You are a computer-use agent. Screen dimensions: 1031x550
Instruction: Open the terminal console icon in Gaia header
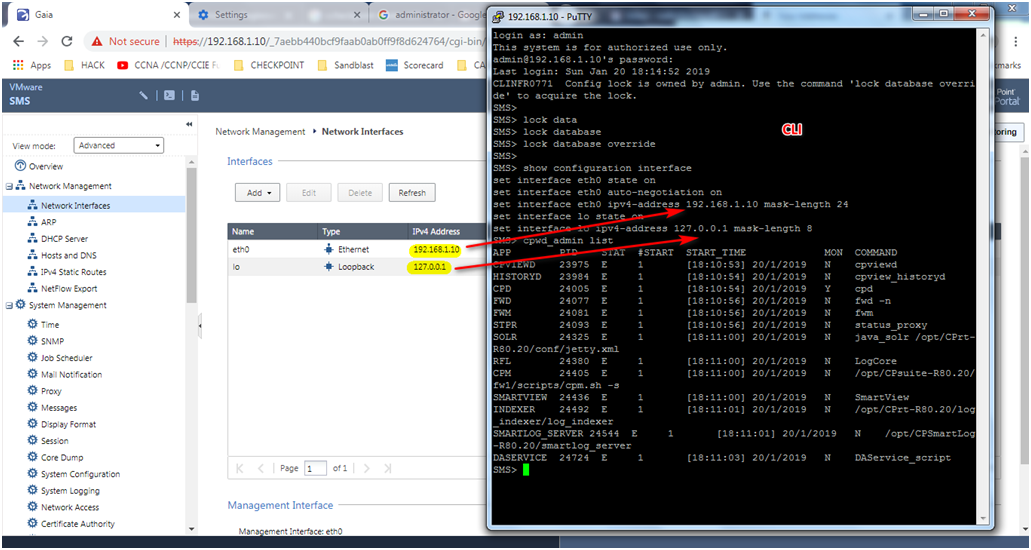pos(169,95)
